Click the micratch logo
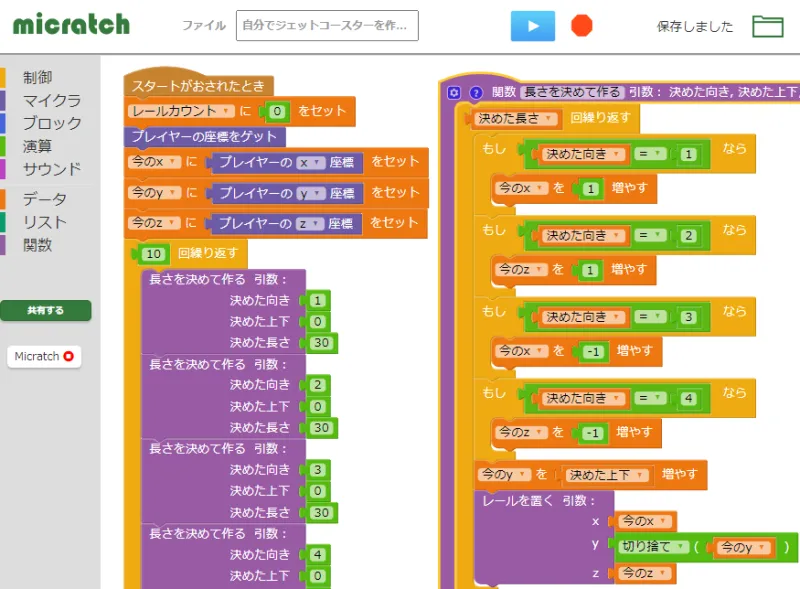The height and width of the screenshot is (589, 800). click(x=71, y=24)
